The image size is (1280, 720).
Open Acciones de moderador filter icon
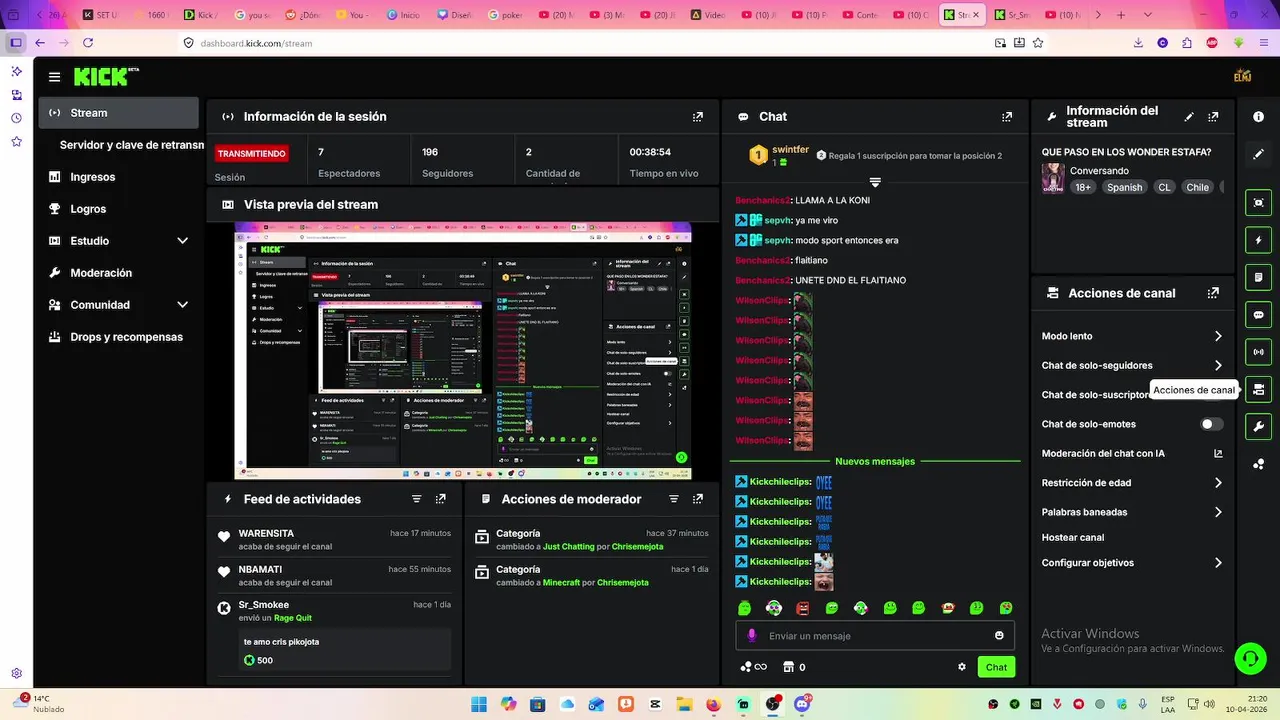click(x=674, y=499)
